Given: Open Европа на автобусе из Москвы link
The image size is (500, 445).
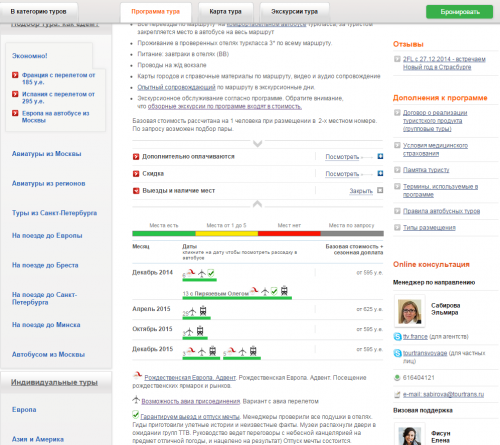Looking at the screenshot, I should pyautogui.click(x=56, y=116).
